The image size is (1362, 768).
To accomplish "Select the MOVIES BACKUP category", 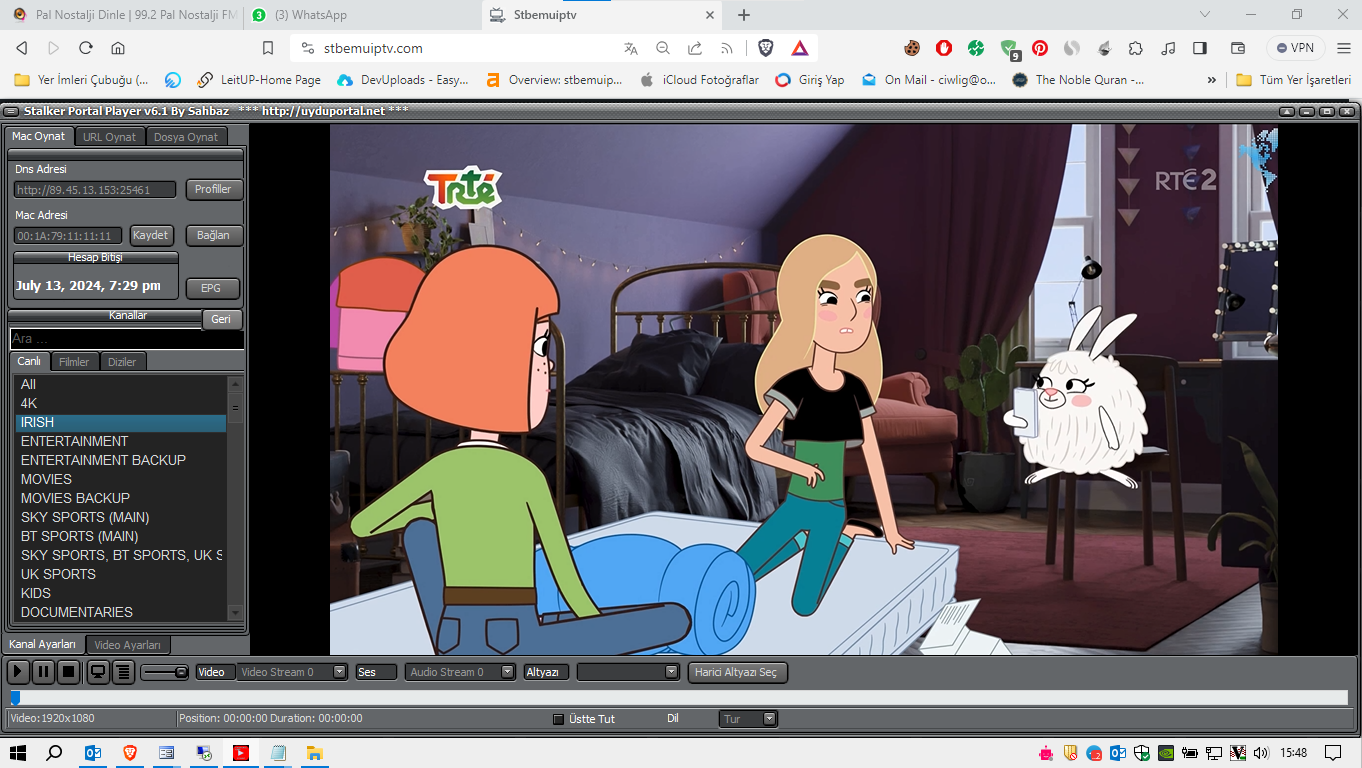I will pyautogui.click(x=121, y=498).
